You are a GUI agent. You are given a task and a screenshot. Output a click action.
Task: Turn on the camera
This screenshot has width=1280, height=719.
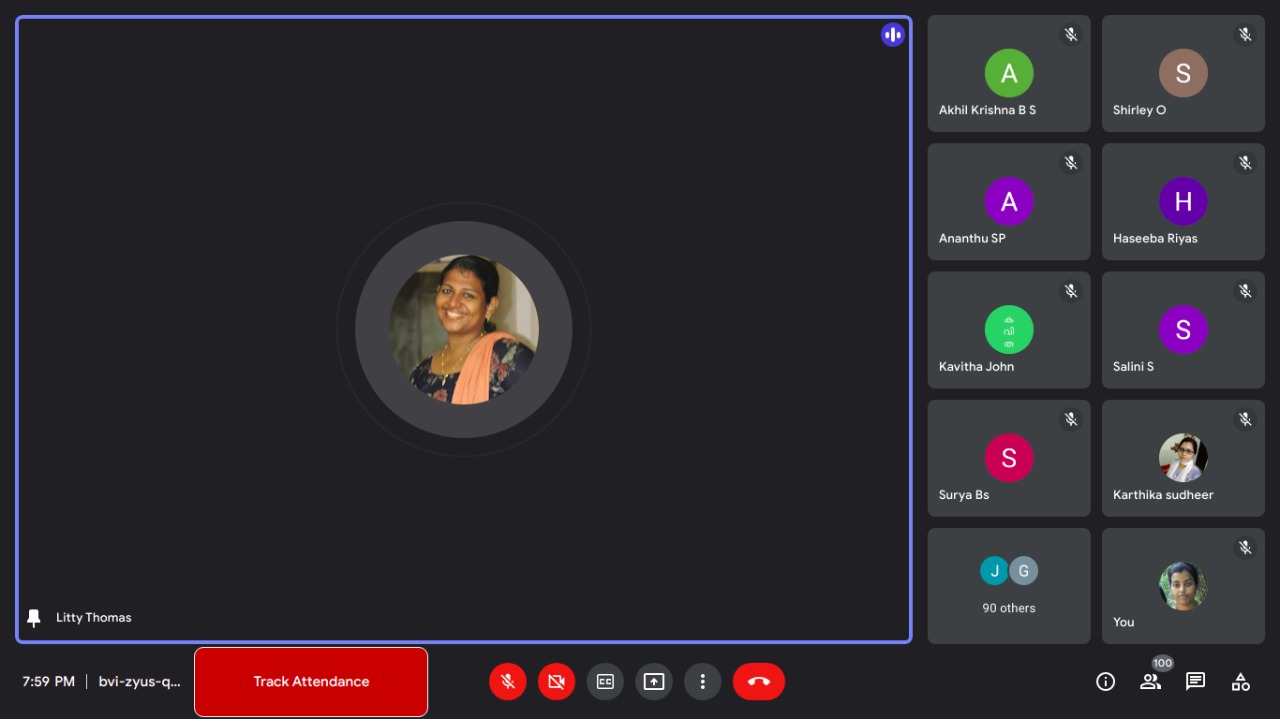pyautogui.click(x=557, y=682)
